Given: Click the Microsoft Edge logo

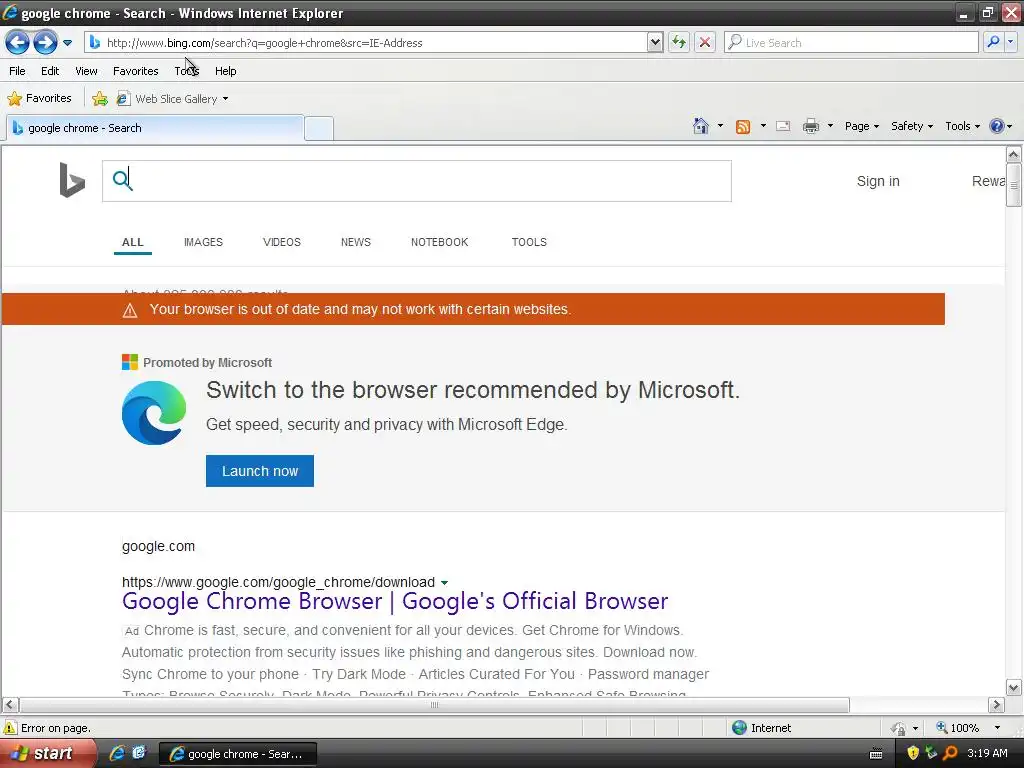Looking at the screenshot, I should coord(154,413).
